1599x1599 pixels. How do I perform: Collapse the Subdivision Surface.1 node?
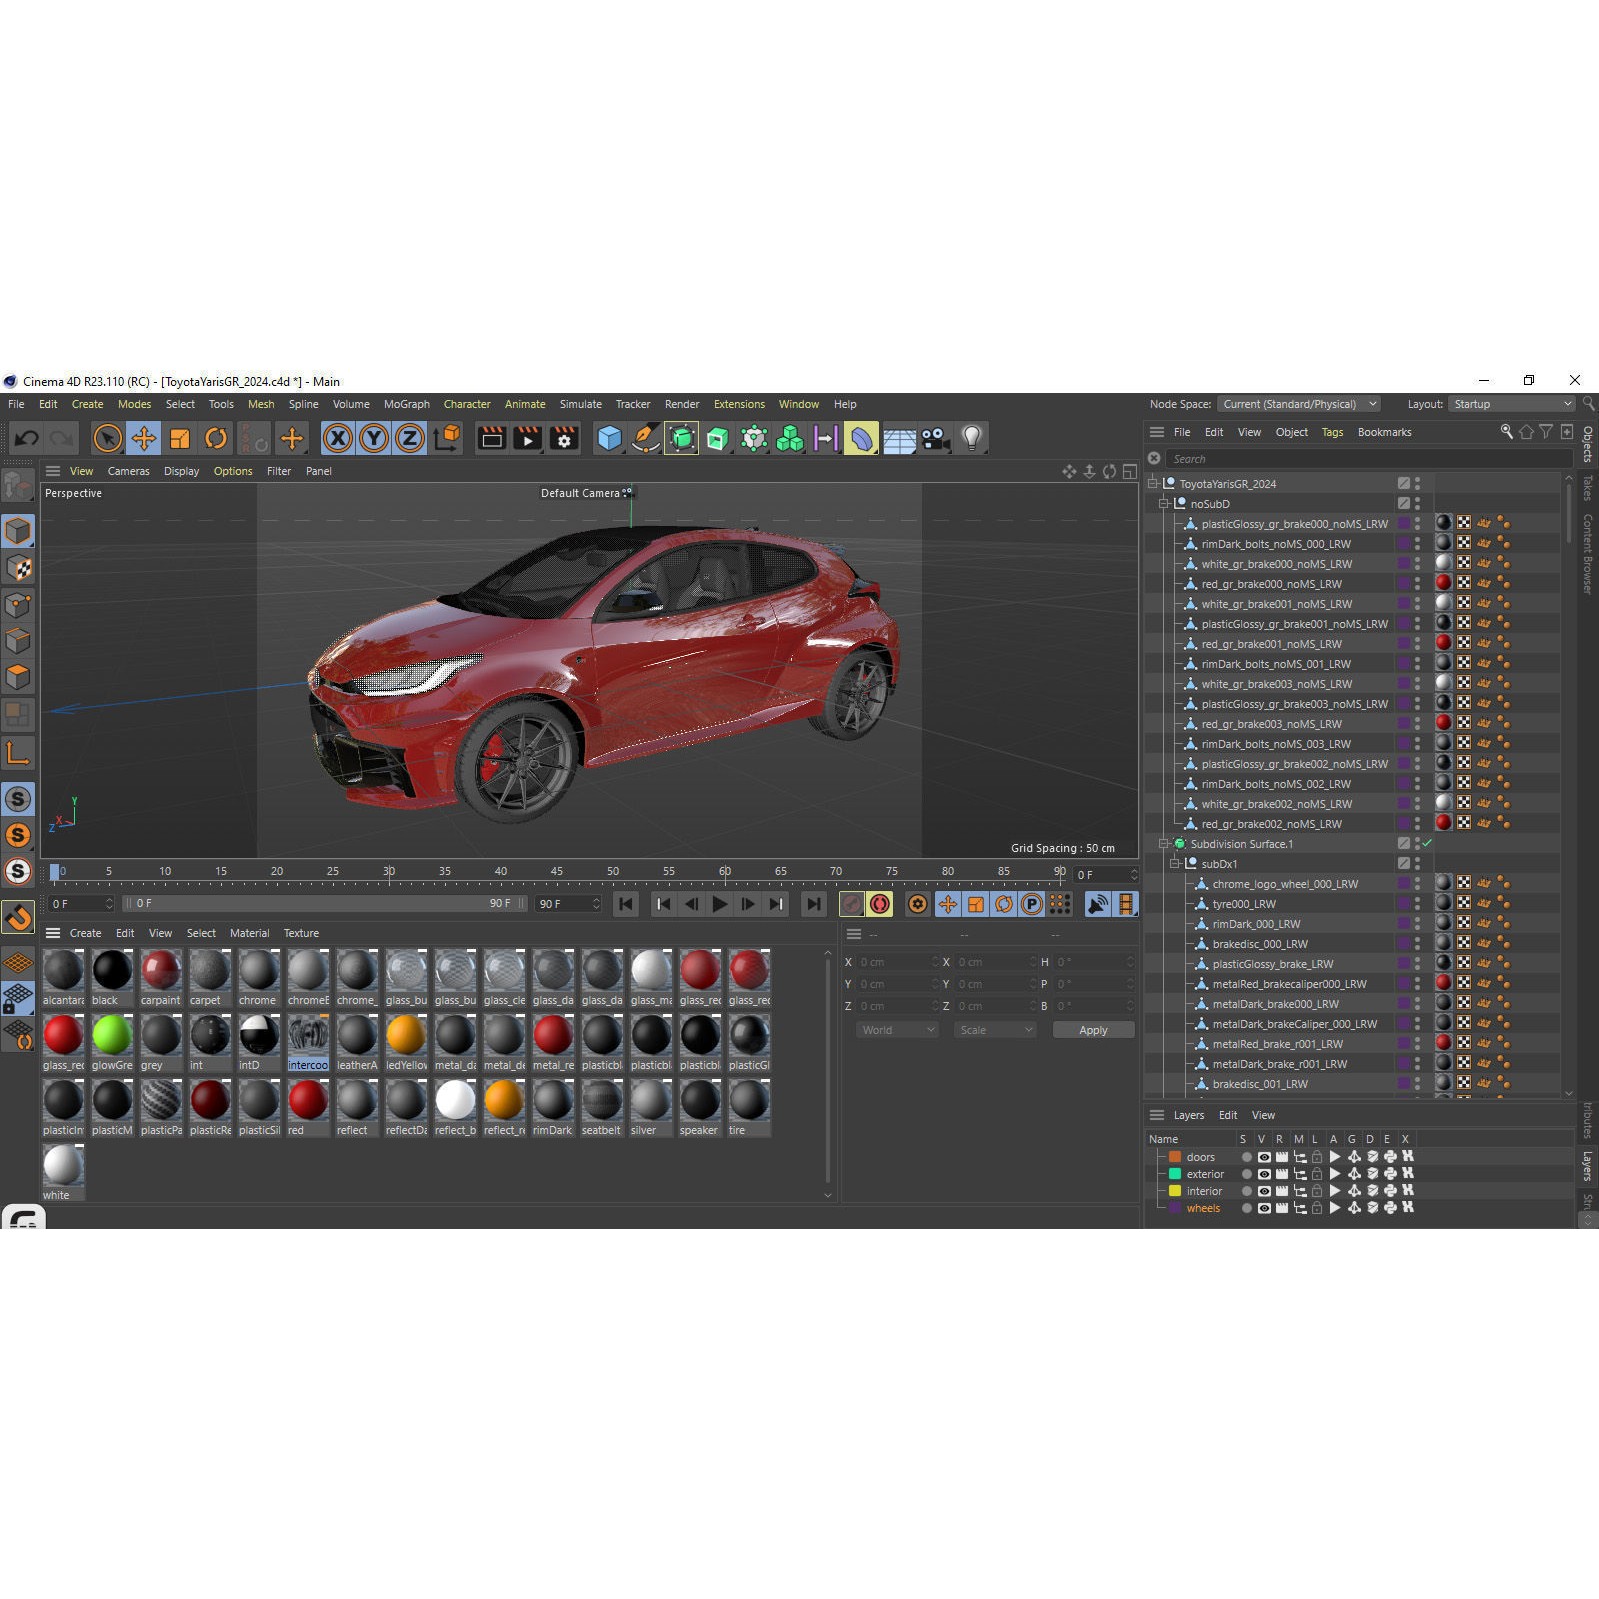[x=1164, y=843]
